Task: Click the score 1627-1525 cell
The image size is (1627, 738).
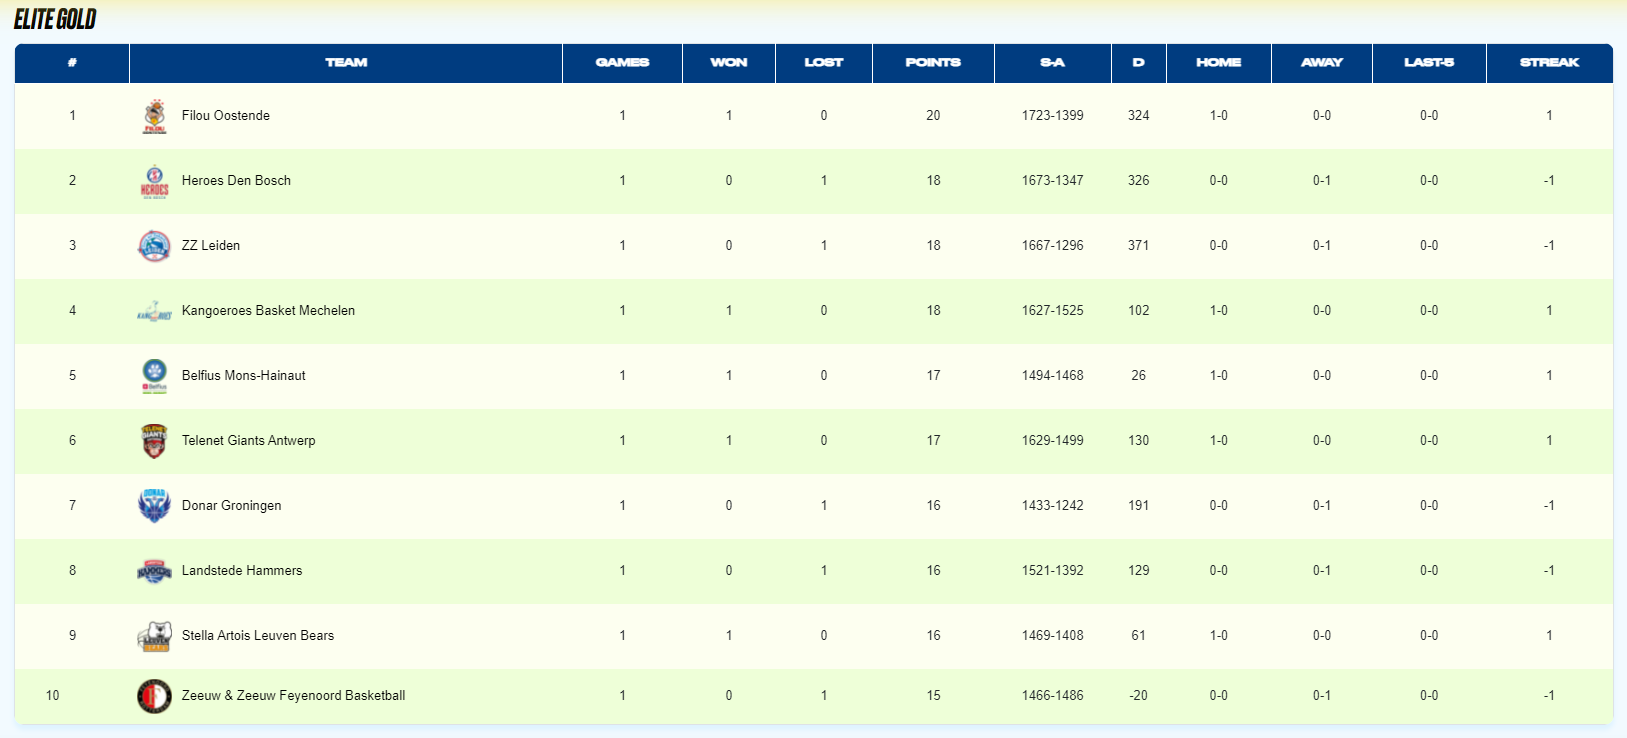Action: coord(1053,311)
